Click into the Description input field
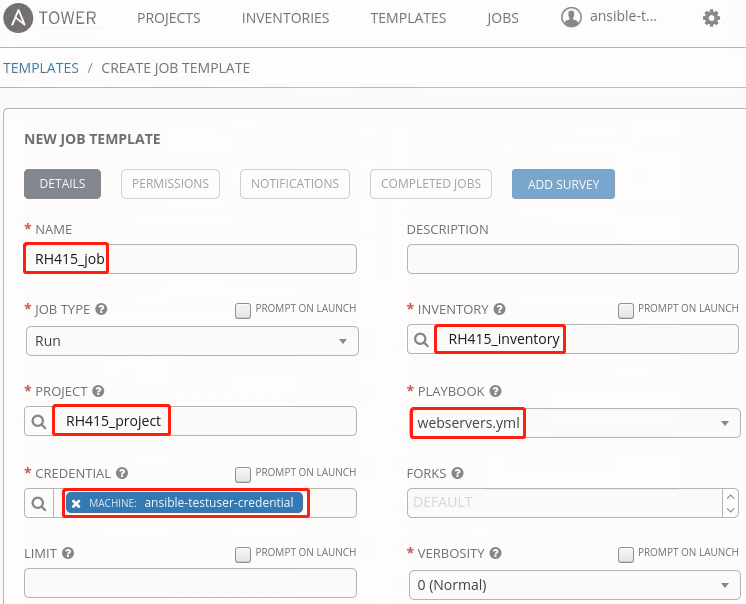The image size is (746, 604). (x=573, y=259)
